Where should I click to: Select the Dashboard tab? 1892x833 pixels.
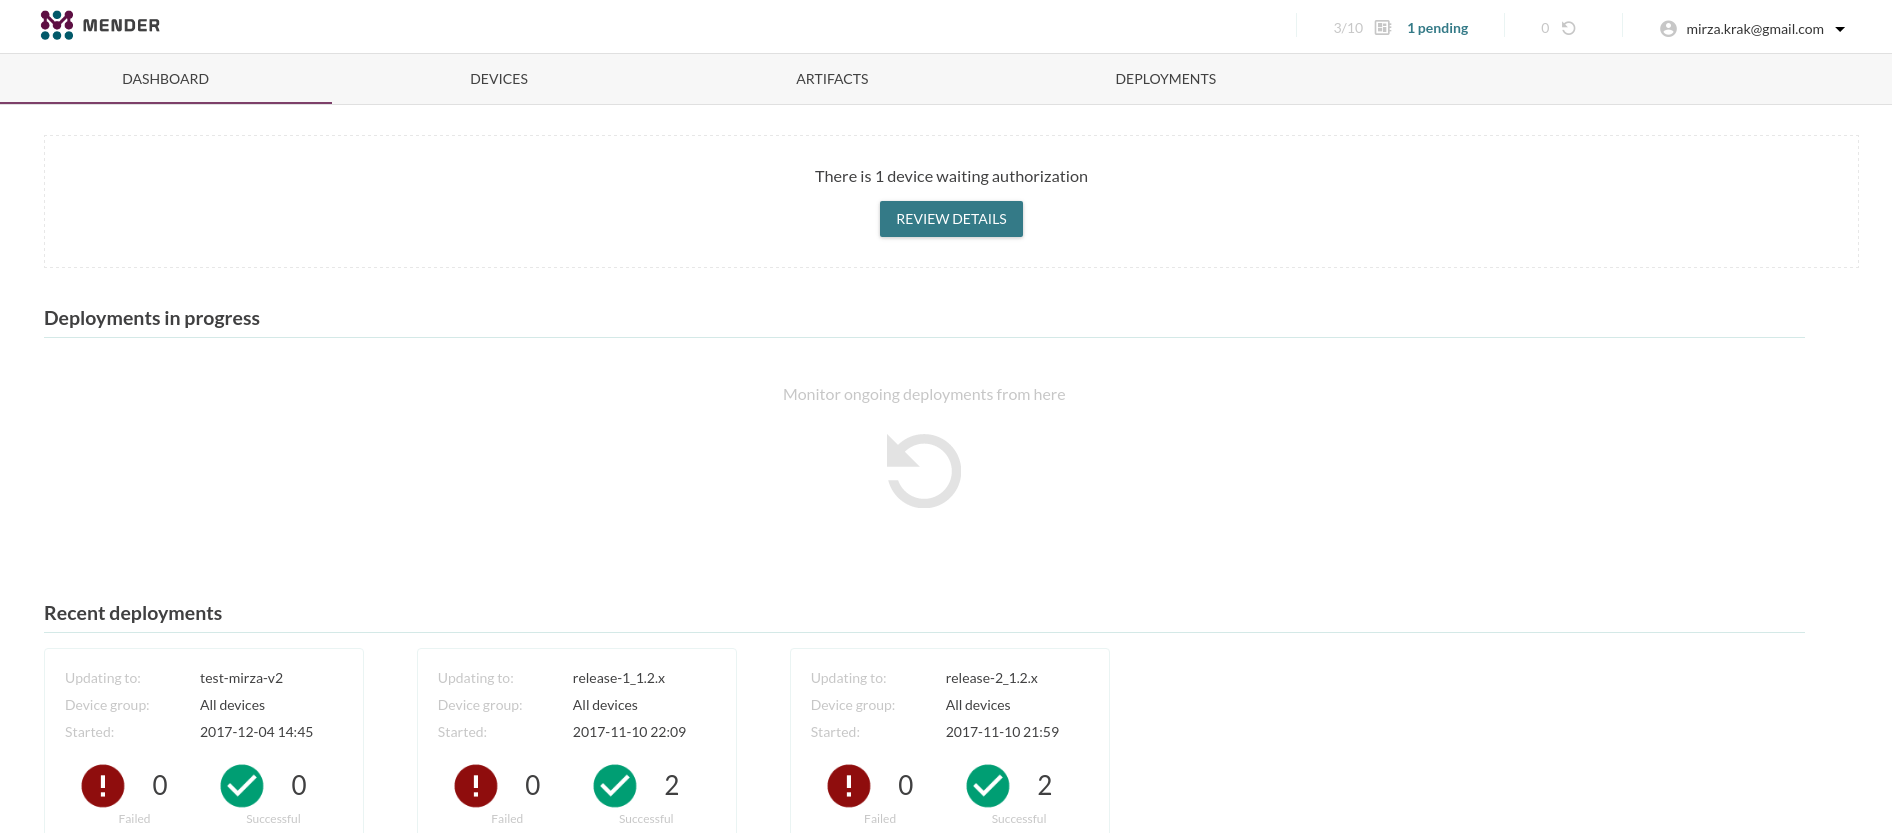click(x=165, y=79)
